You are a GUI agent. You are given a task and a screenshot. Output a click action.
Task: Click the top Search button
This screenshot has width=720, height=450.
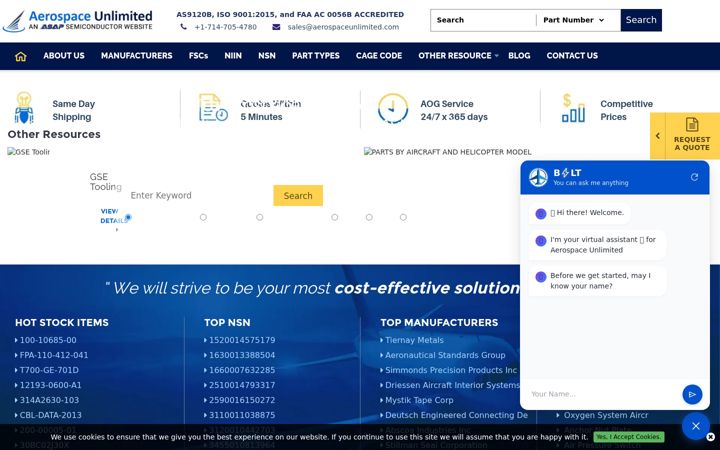click(641, 20)
